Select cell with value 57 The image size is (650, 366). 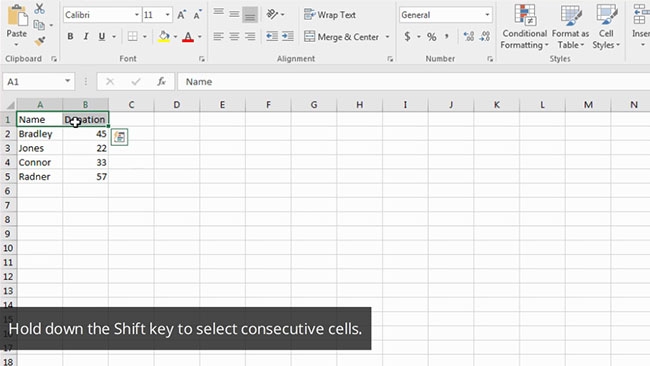point(86,177)
